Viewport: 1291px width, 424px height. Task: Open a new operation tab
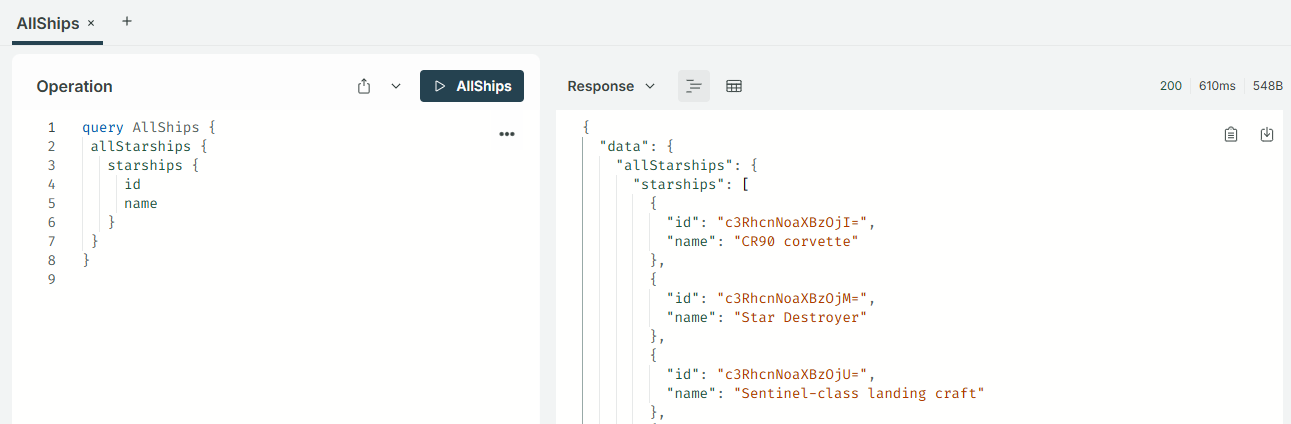click(127, 21)
